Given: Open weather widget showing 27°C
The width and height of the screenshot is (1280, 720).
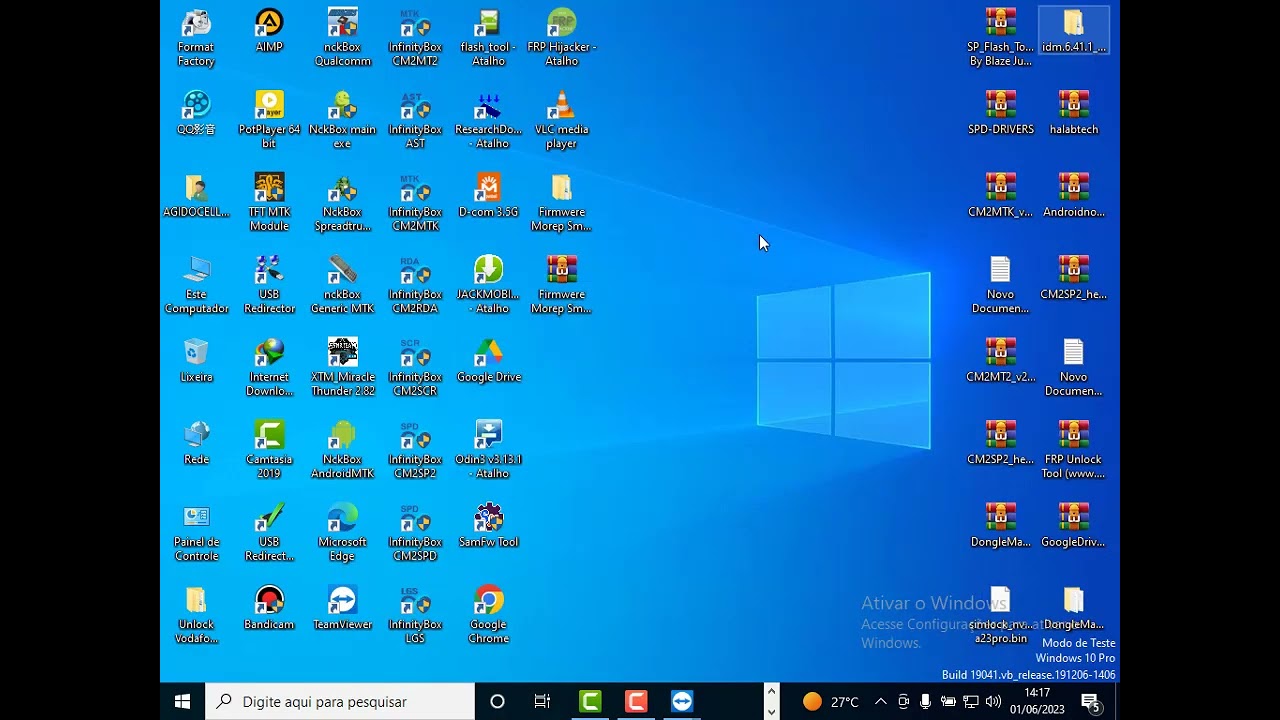Looking at the screenshot, I should (831, 702).
